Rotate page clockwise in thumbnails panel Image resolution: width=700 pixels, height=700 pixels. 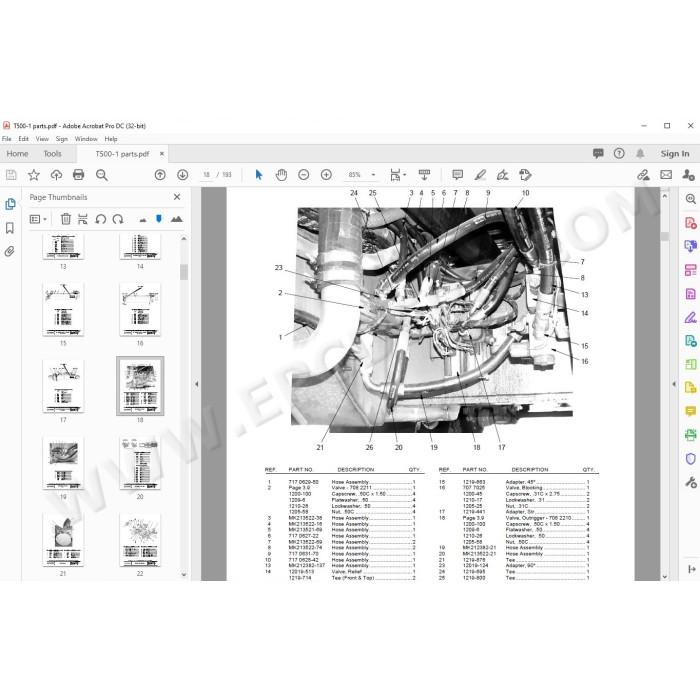118,219
